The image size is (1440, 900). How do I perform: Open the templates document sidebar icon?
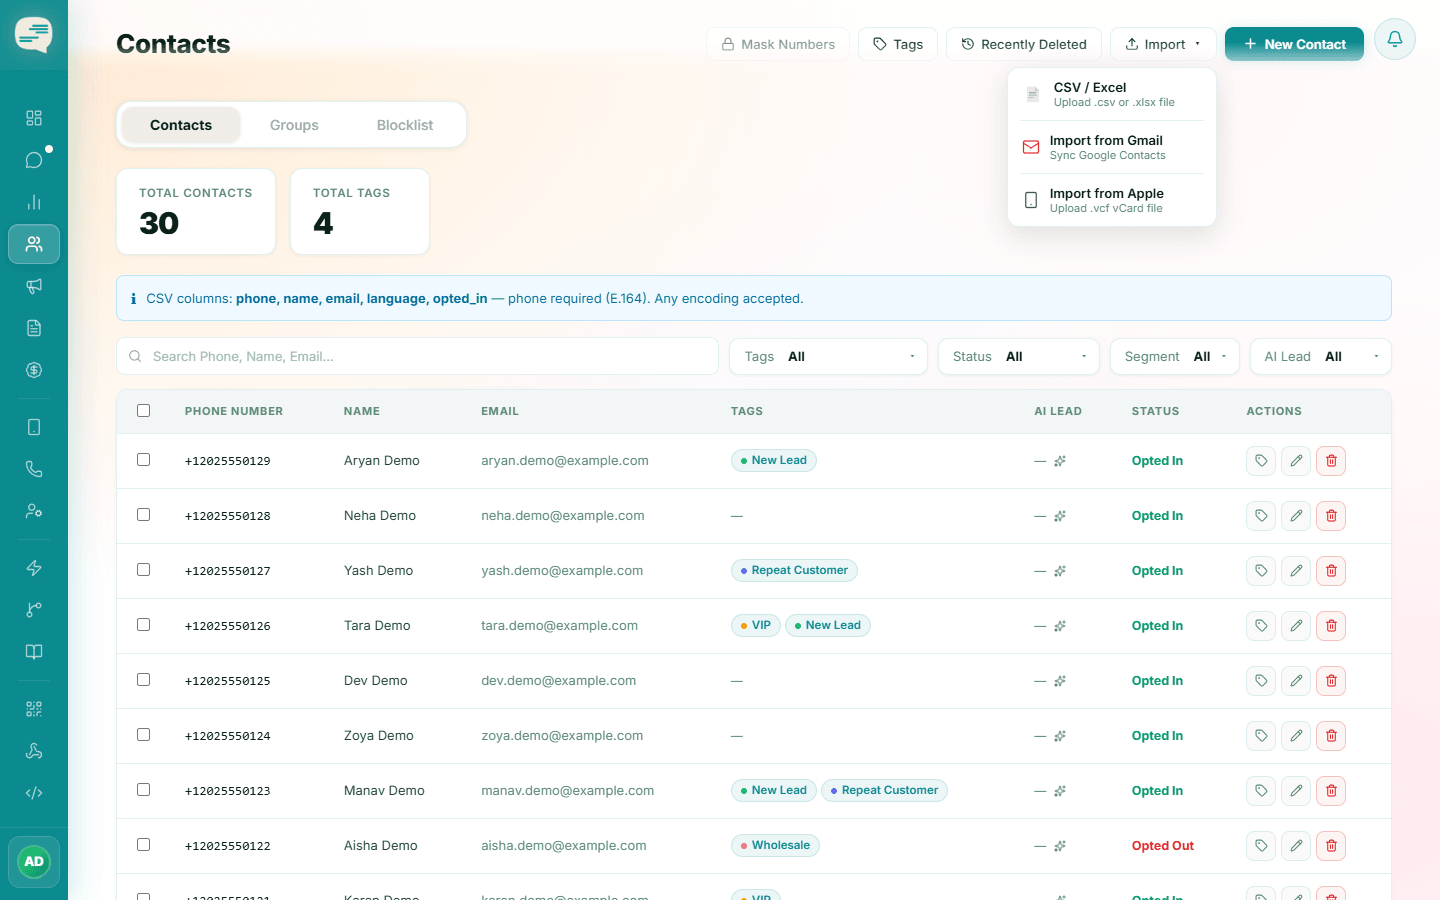click(x=34, y=328)
